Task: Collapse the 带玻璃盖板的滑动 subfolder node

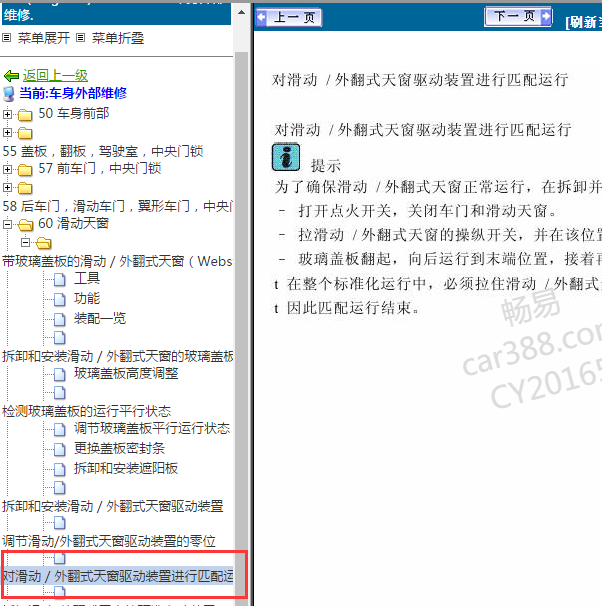Action: [26, 242]
